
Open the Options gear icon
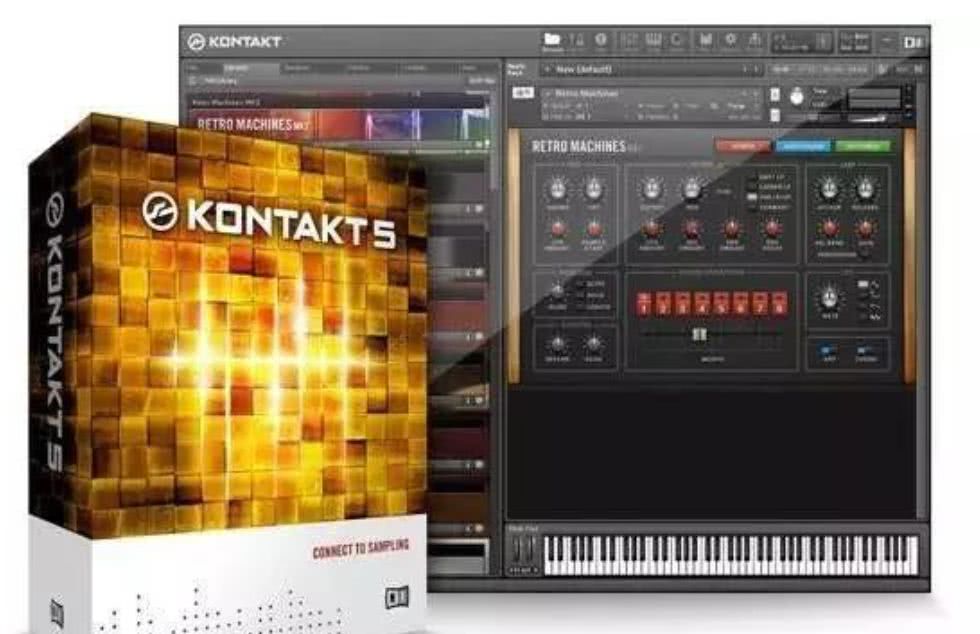[730, 41]
